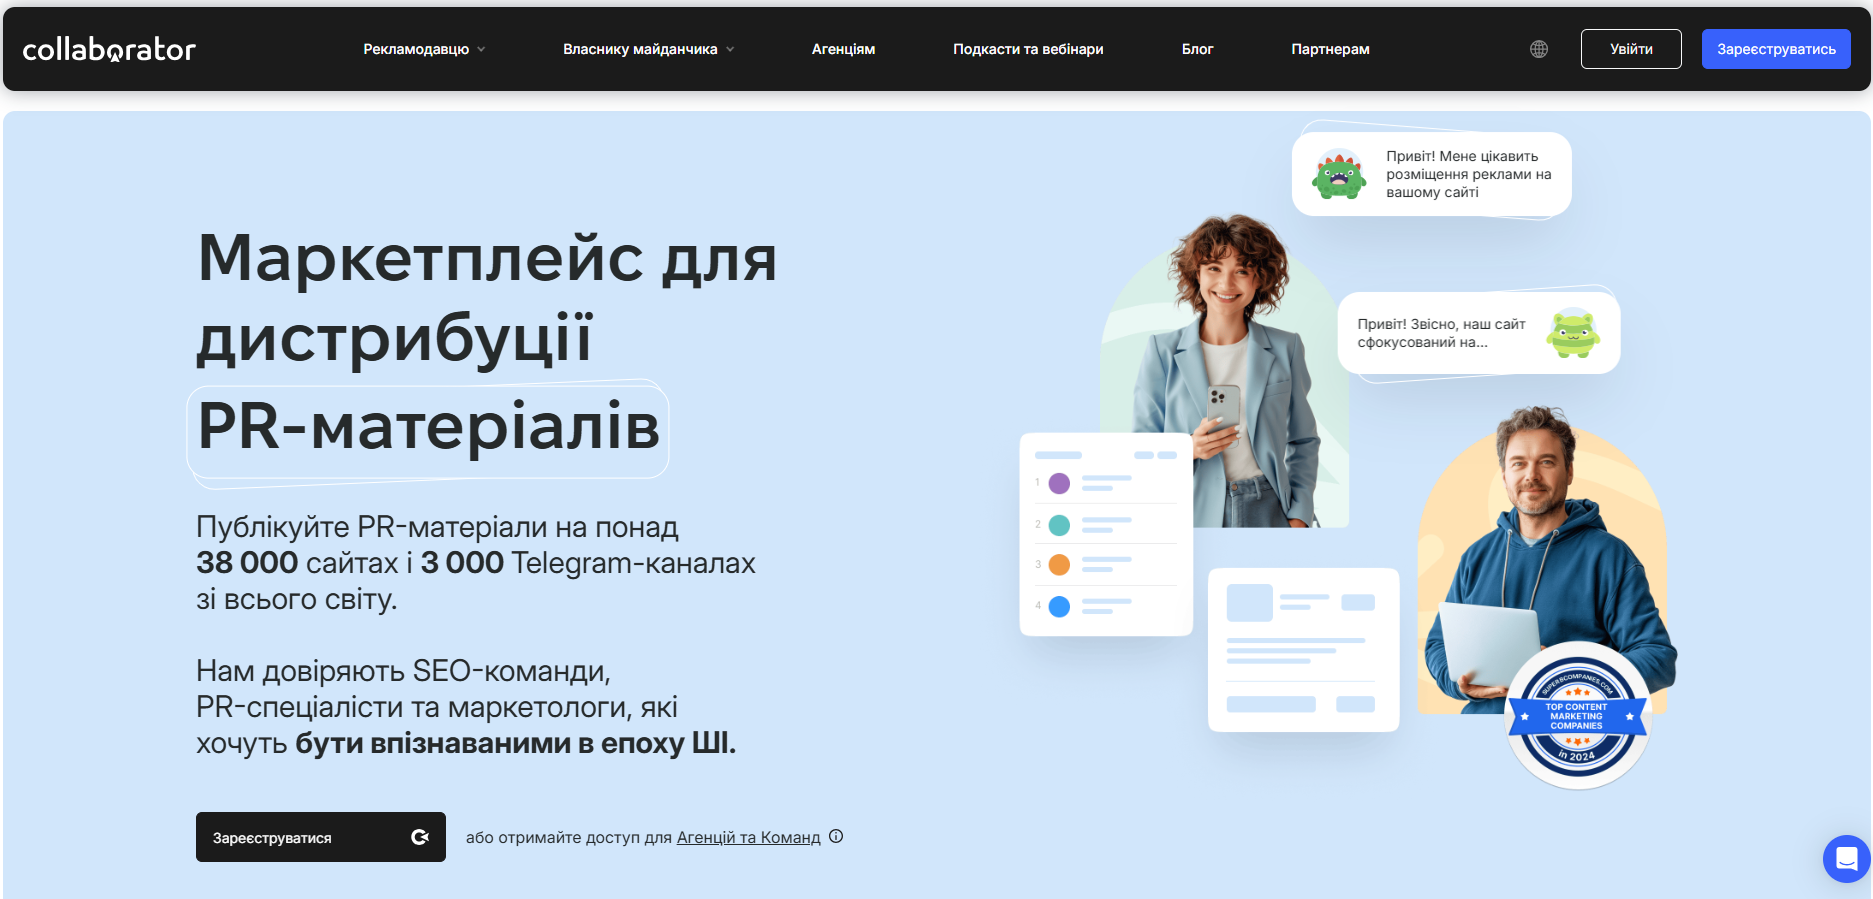Screen dimensions: 1873x899
Task: Click the chat bubble 'Привіт! Звісно, наш сайт'
Action: click(1479, 333)
